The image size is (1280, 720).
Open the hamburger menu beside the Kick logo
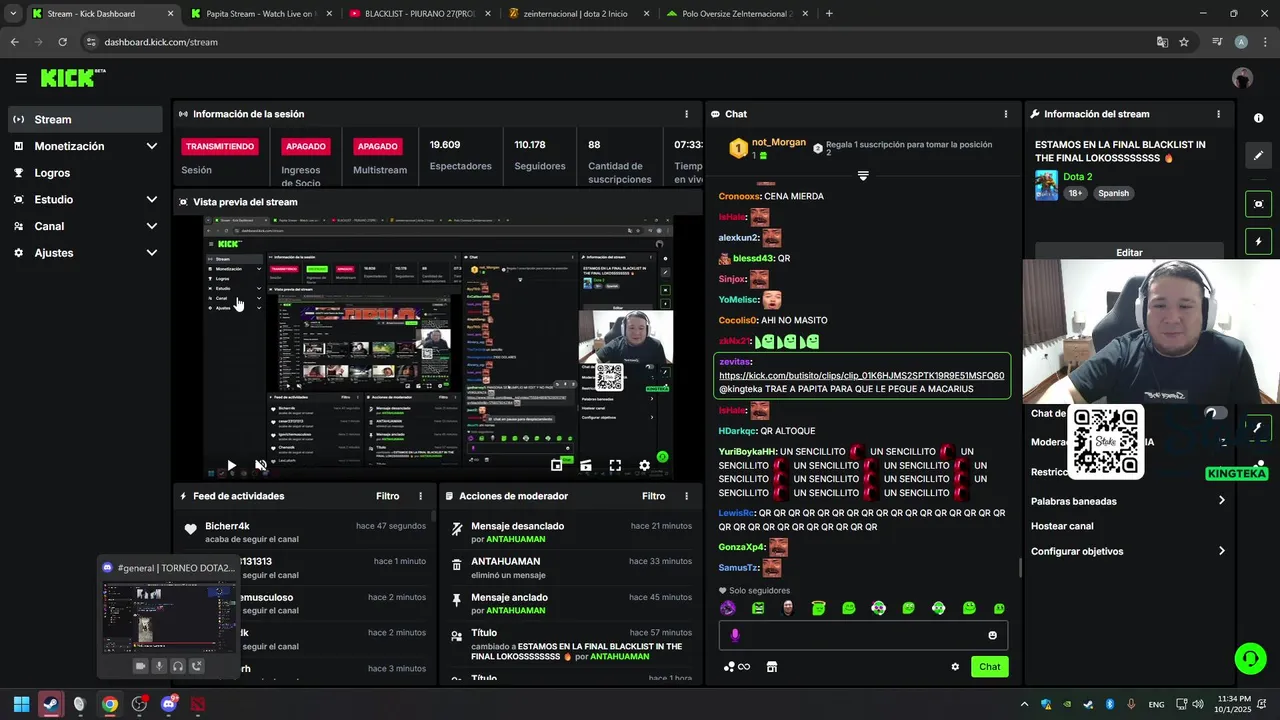(21, 78)
